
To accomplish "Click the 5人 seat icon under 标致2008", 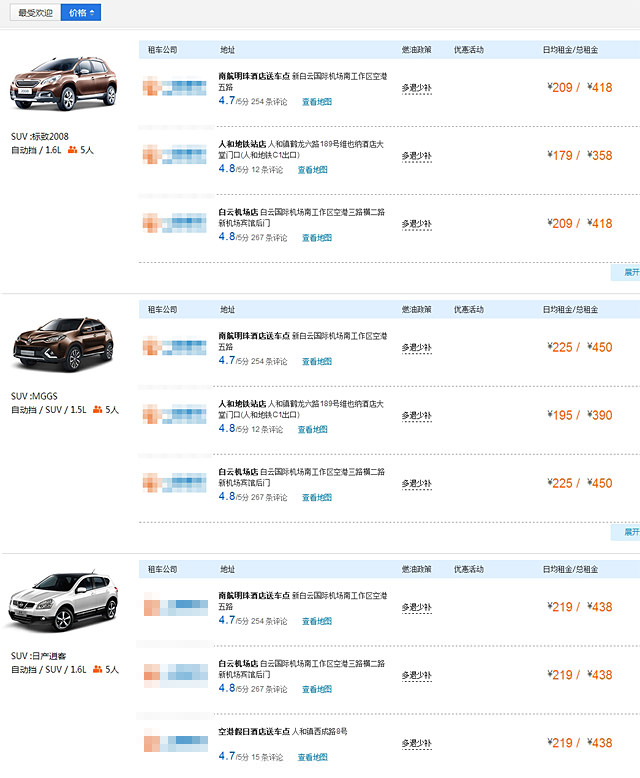I will click(71, 150).
